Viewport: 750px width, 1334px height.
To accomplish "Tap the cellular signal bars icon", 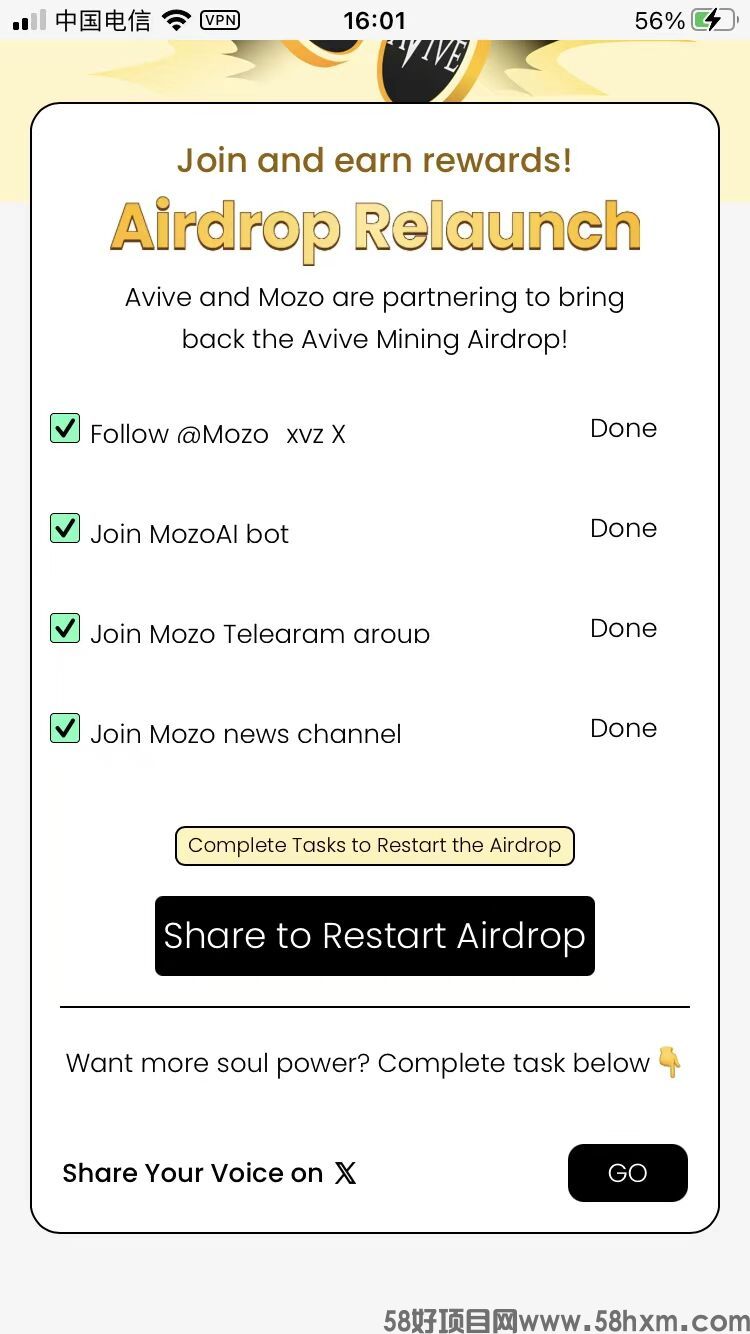I will (29, 20).
